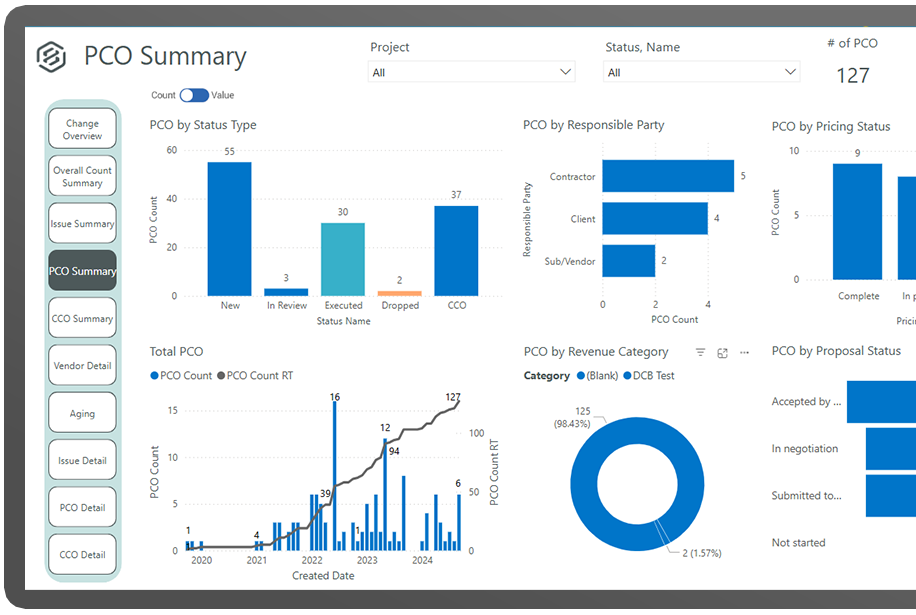
Task: Expand the Project dropdown
Action: click(x=566, y=72)
